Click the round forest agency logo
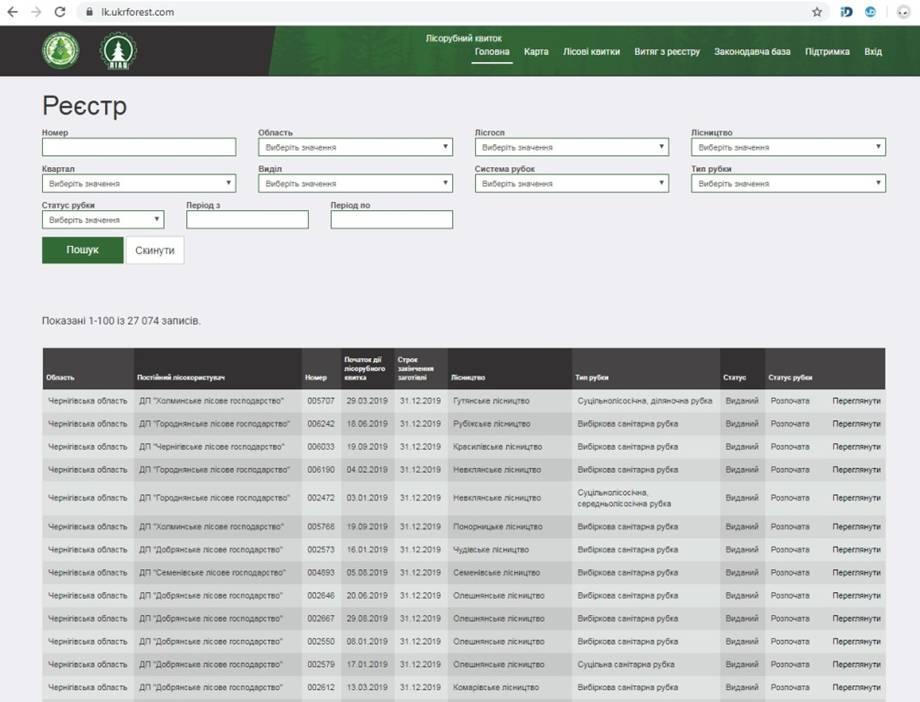Viewport: 920px width, 702px height. click(60, 51)
